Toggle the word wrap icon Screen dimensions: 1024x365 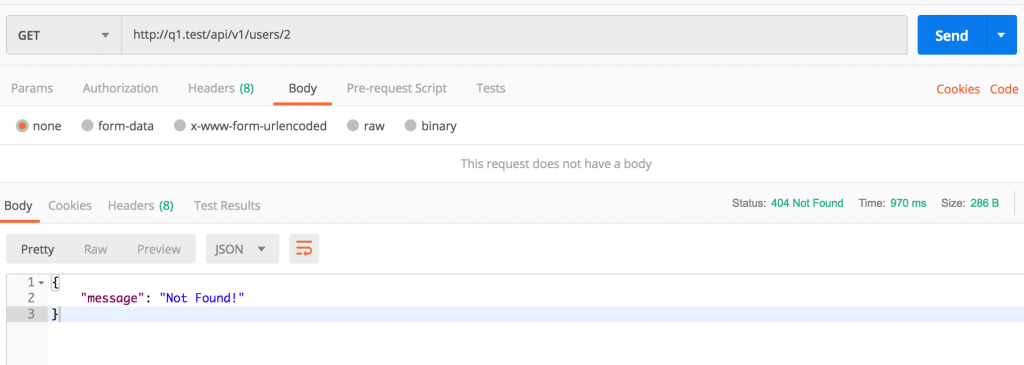click(x=304, y=249)
